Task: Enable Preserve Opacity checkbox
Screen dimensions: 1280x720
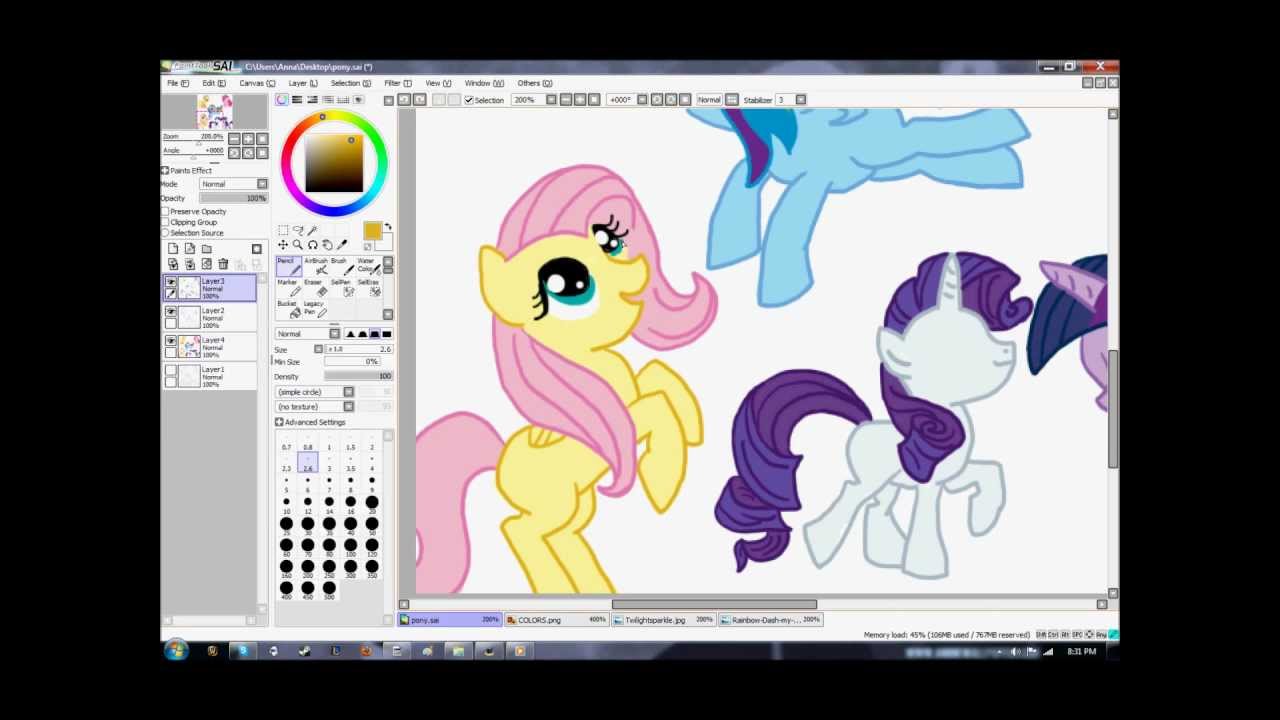Action: click(x=166, y=212)
